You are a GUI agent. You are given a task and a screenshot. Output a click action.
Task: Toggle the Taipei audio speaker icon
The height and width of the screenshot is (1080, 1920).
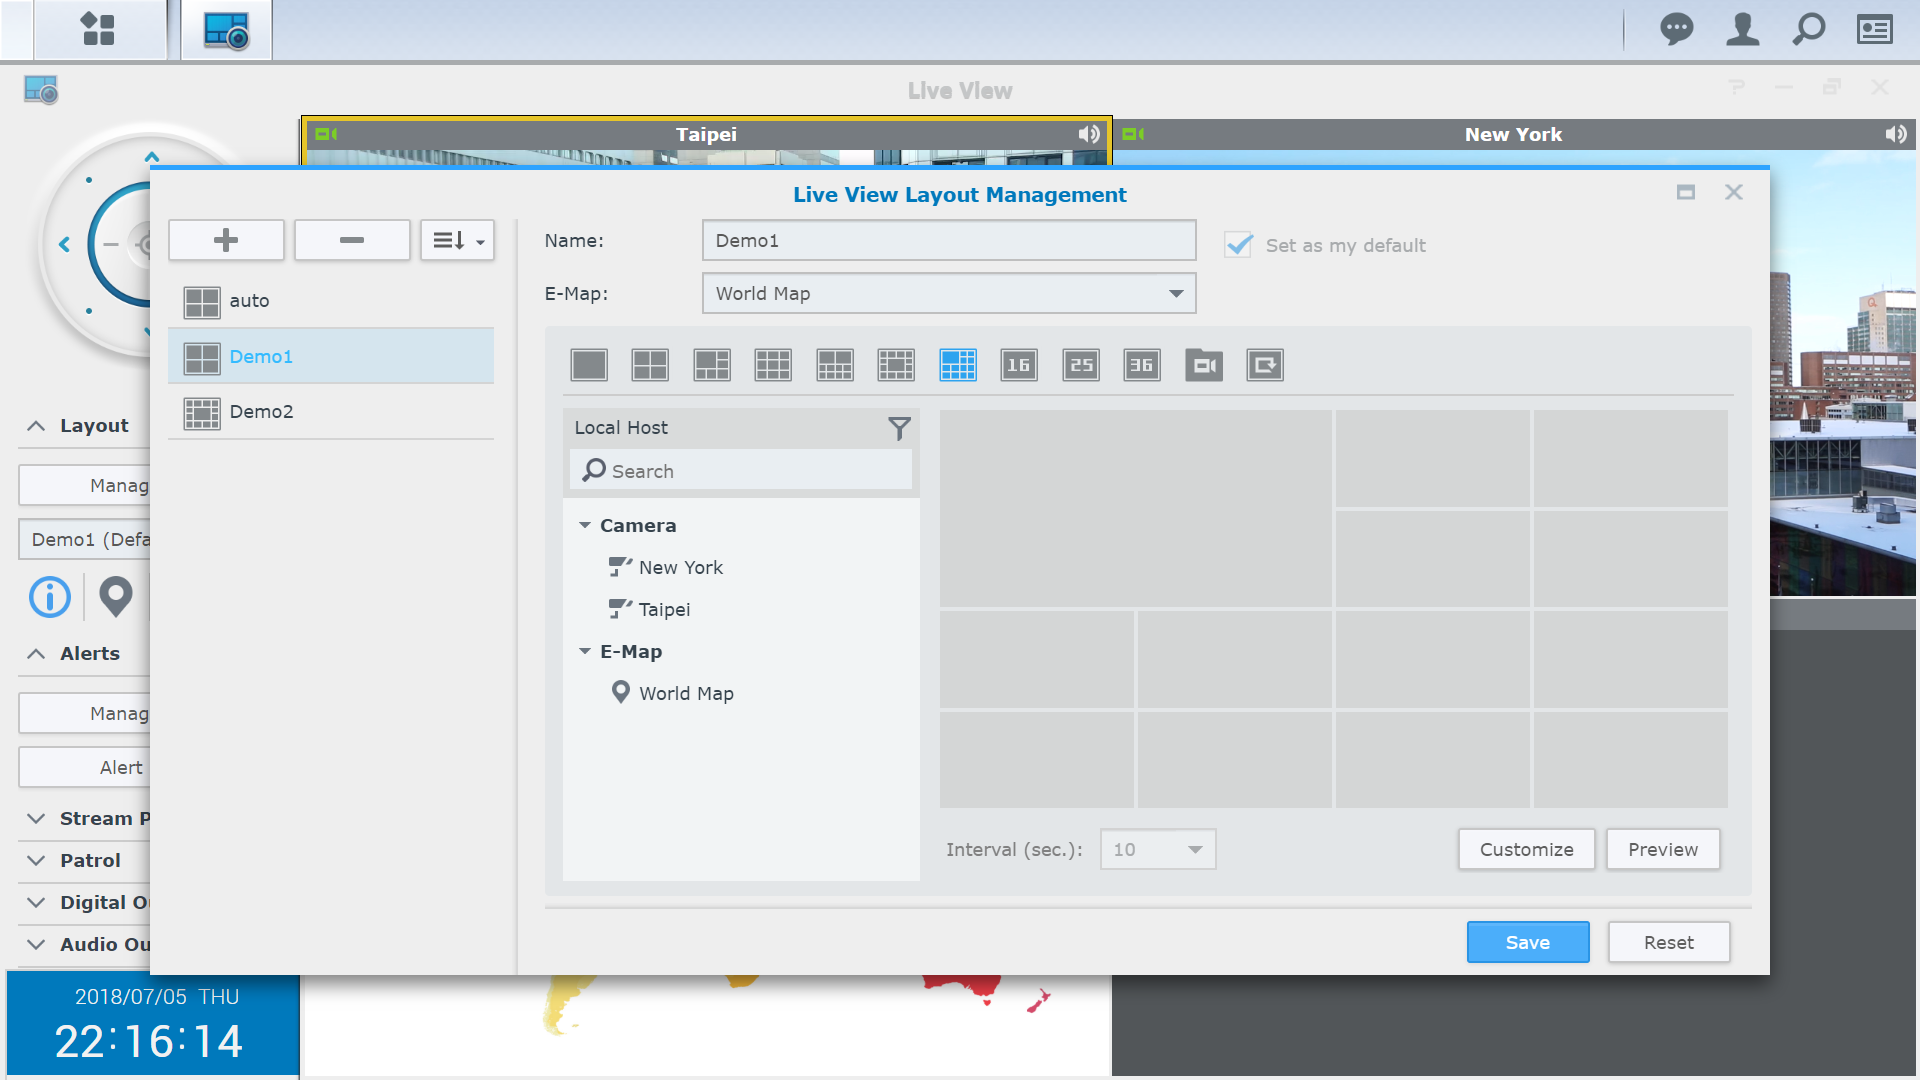[x=1089, y=134]
